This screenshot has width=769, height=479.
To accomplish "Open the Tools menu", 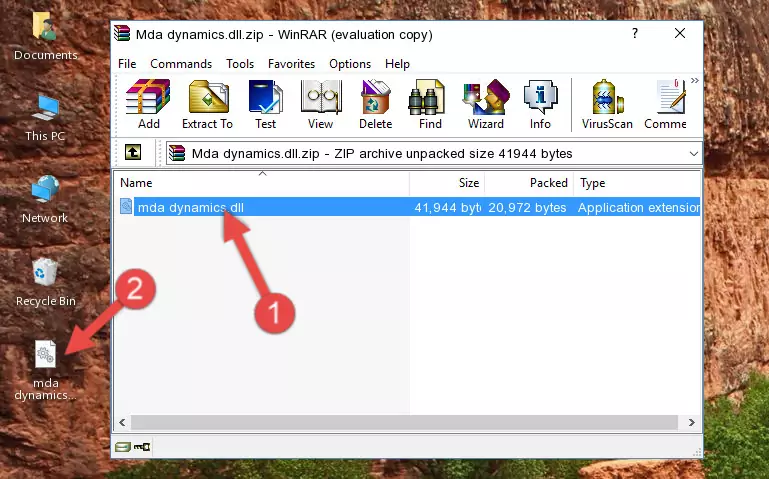I will click(240, 64).
